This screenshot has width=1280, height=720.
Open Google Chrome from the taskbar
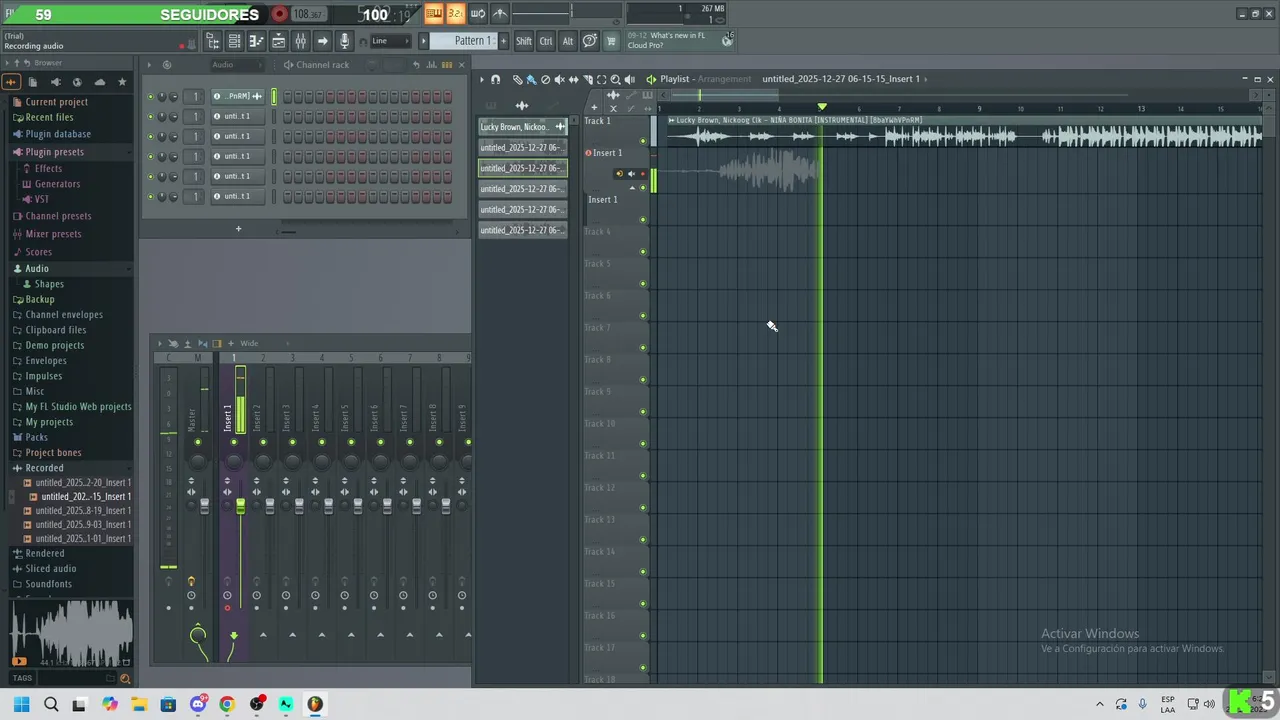pyautogui.click(x=227, y=704)
